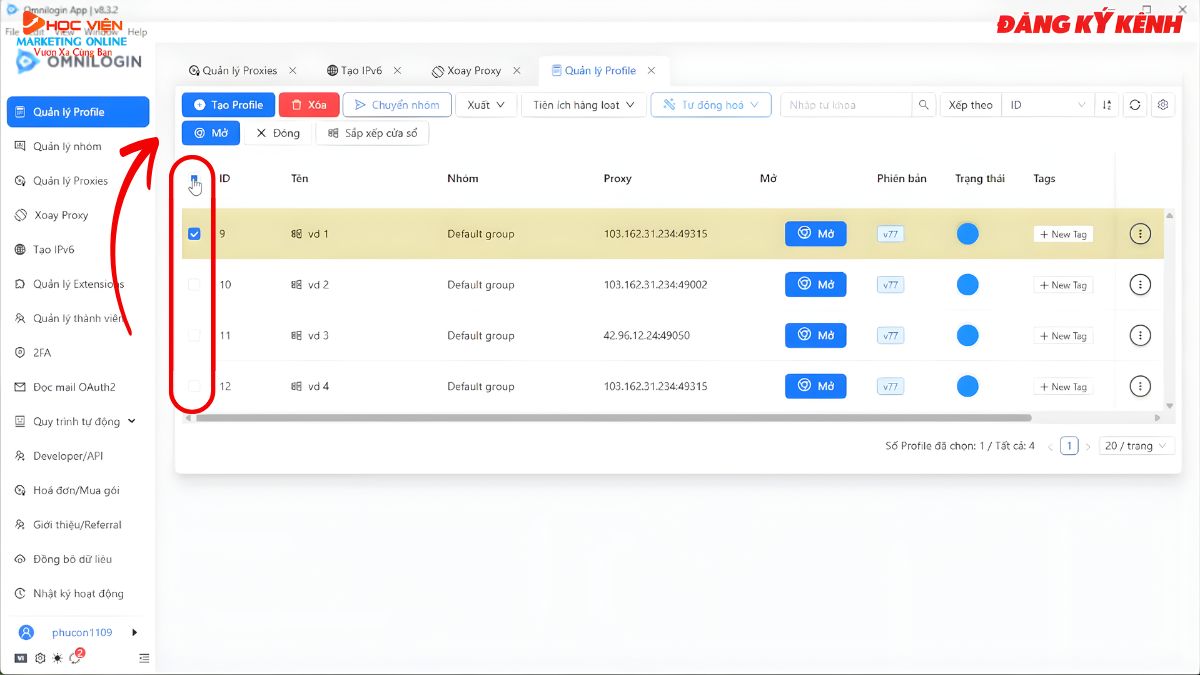
Task: Click the Tạo Profile button
Action: pyautogui.click(x=228, y=105)
